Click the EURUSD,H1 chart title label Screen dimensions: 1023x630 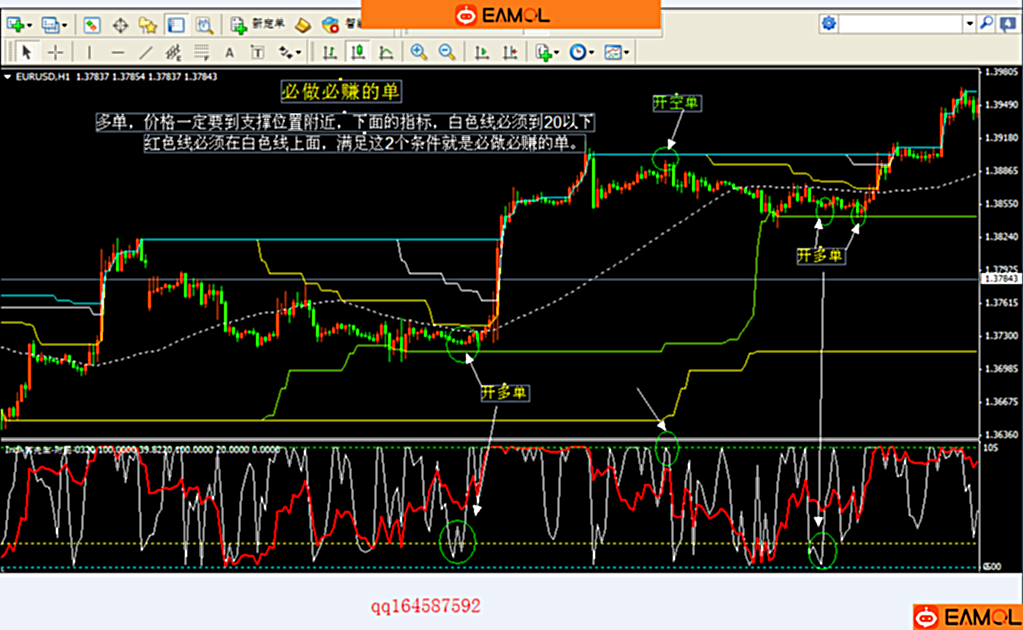(x=45, y=77)
